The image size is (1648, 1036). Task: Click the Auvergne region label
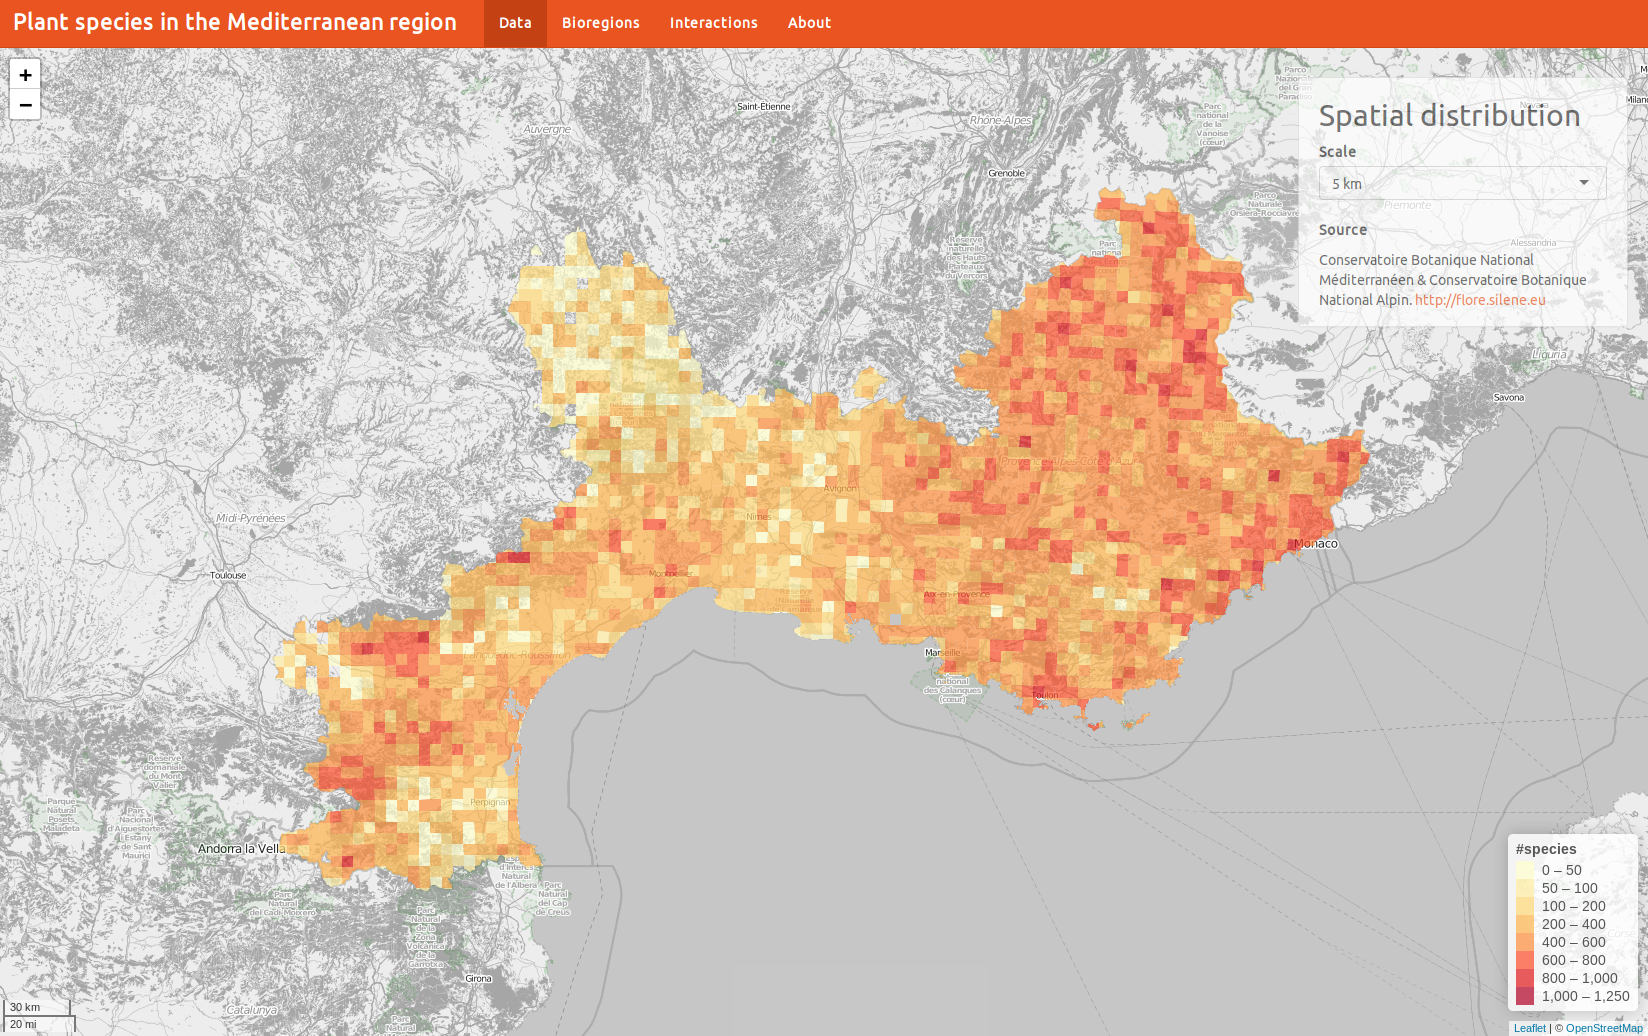[547, 129]
